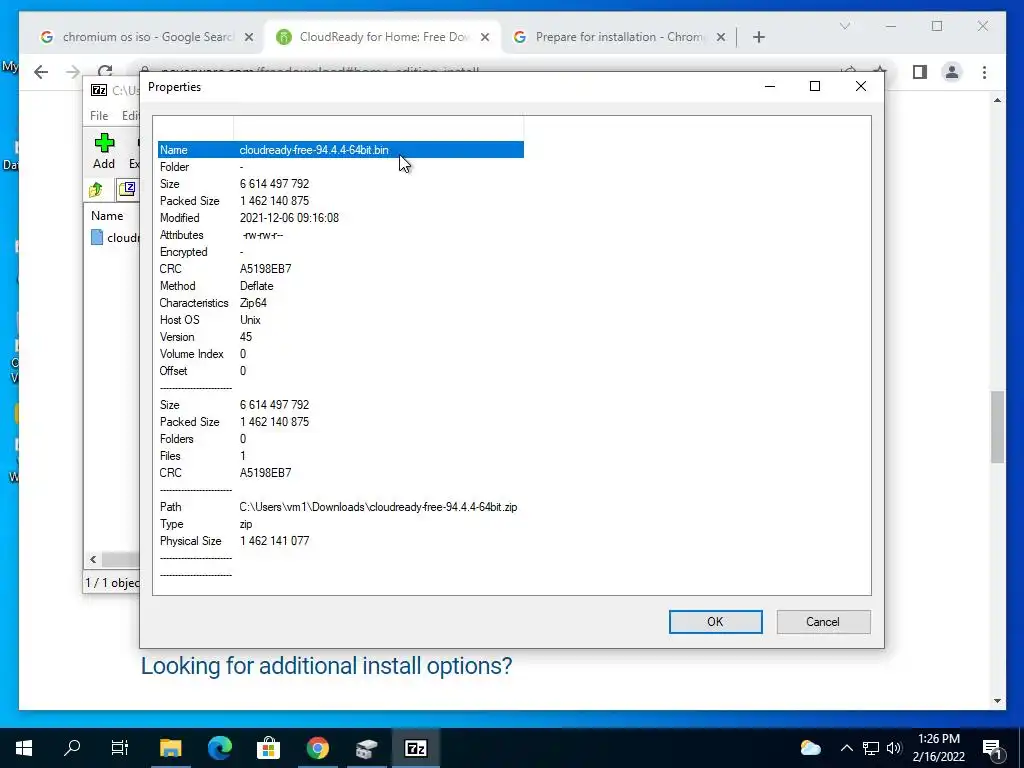Select the Modified 2021-12-06 09:16:08 row
This screenshot has height=768, width=1024.
[x=340, y=217]
